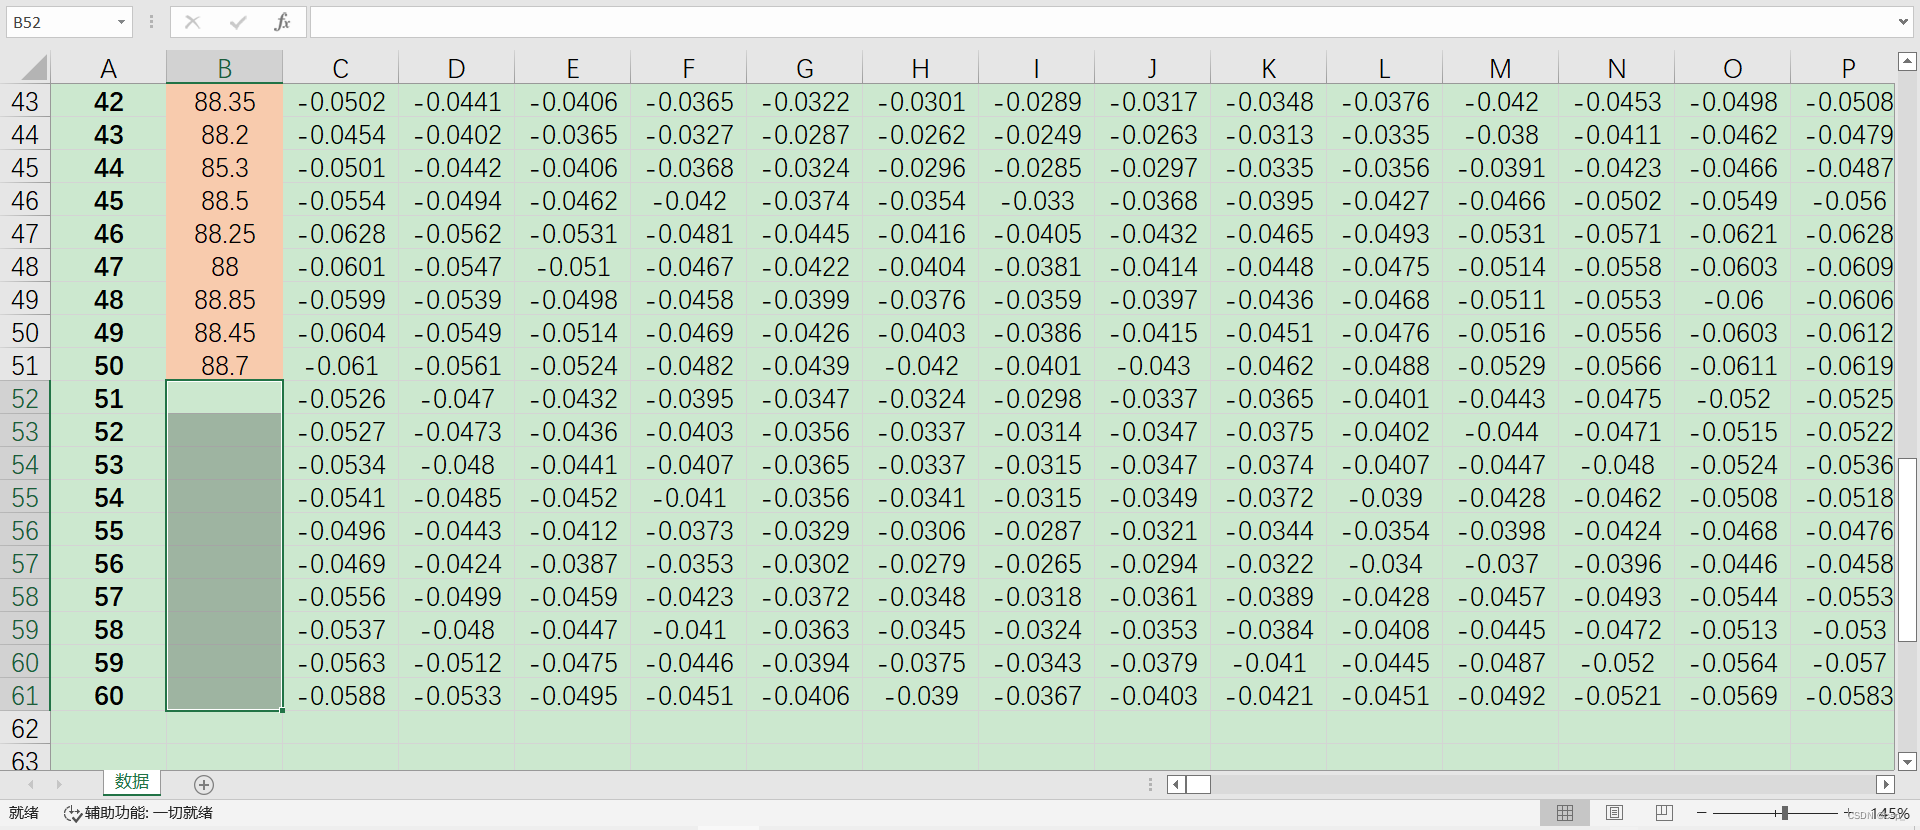This screenshot has width=1920, height=830.
Task: Click cell A61 showing bold 60
Action: pyautogui.click(x=108, y=696)
